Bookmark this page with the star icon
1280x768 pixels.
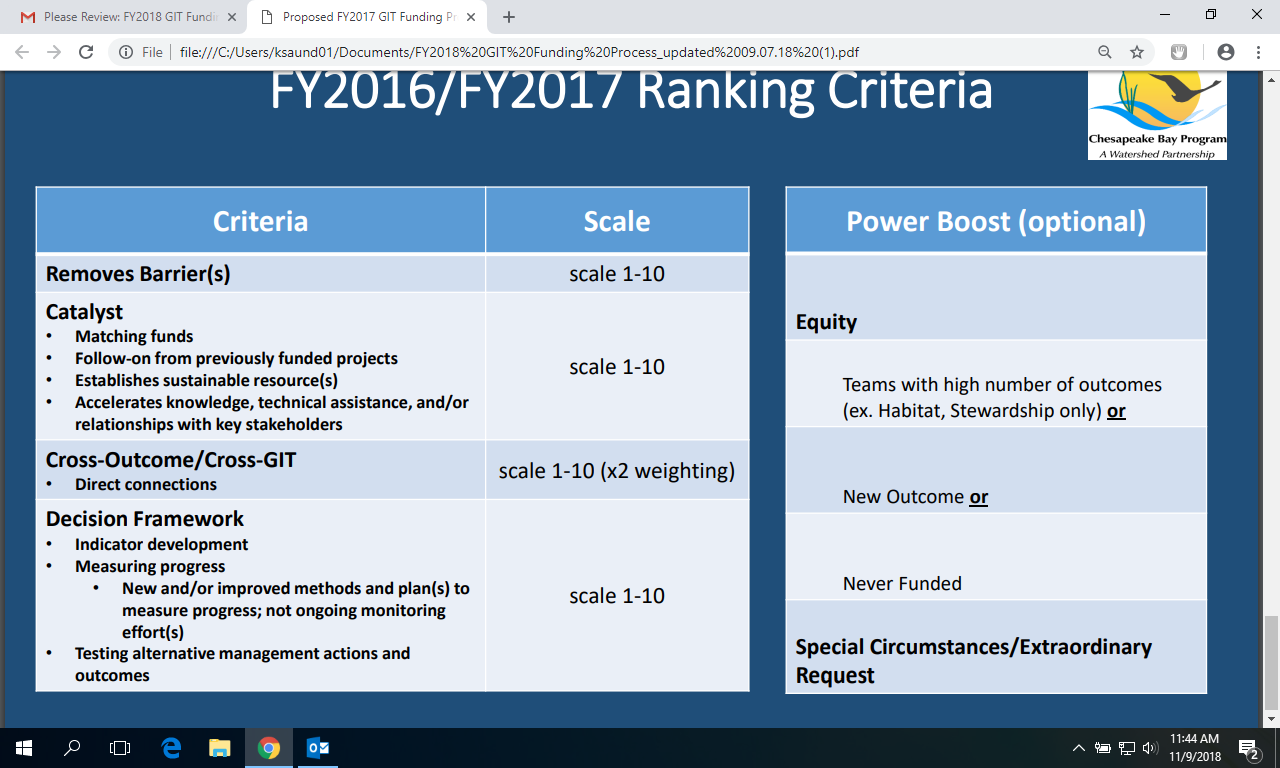click(1136, 52)
